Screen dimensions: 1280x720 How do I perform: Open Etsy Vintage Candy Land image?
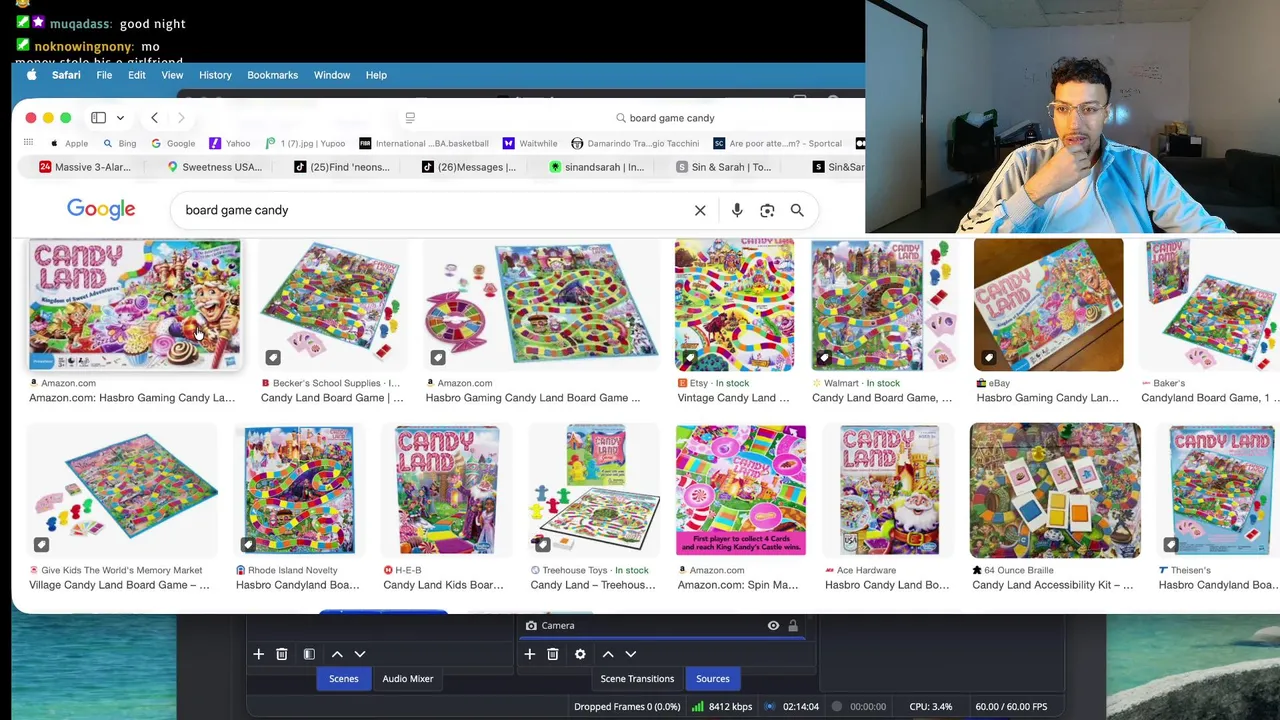click(x=734, y=304)
